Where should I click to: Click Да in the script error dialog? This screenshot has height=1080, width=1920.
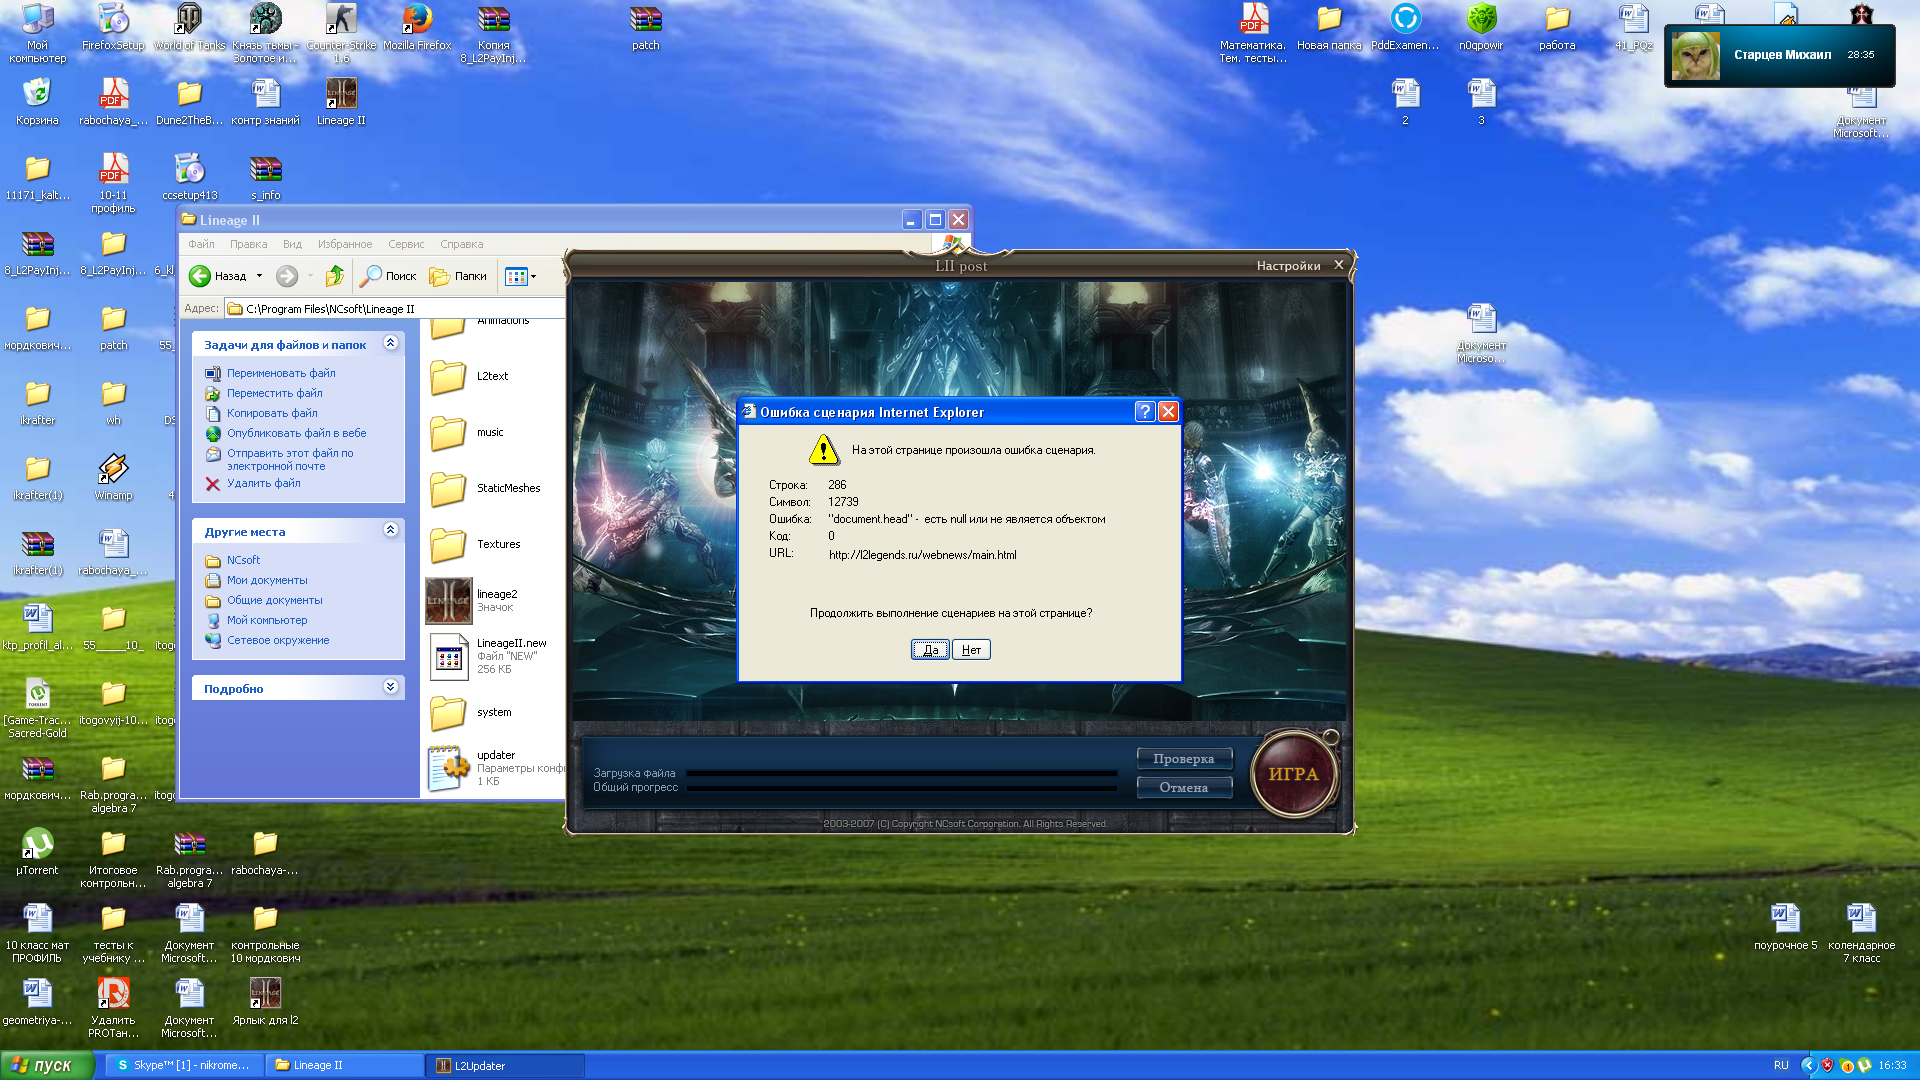click(930, 650)
